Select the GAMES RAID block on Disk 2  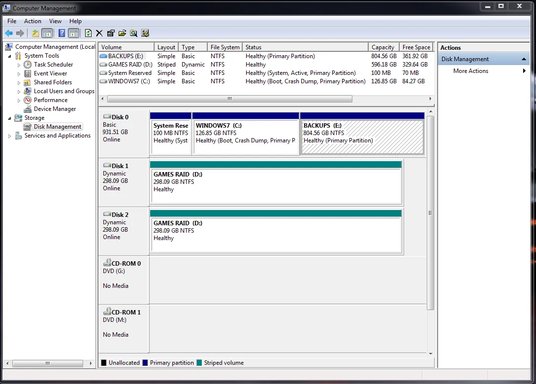coord(276,231)
